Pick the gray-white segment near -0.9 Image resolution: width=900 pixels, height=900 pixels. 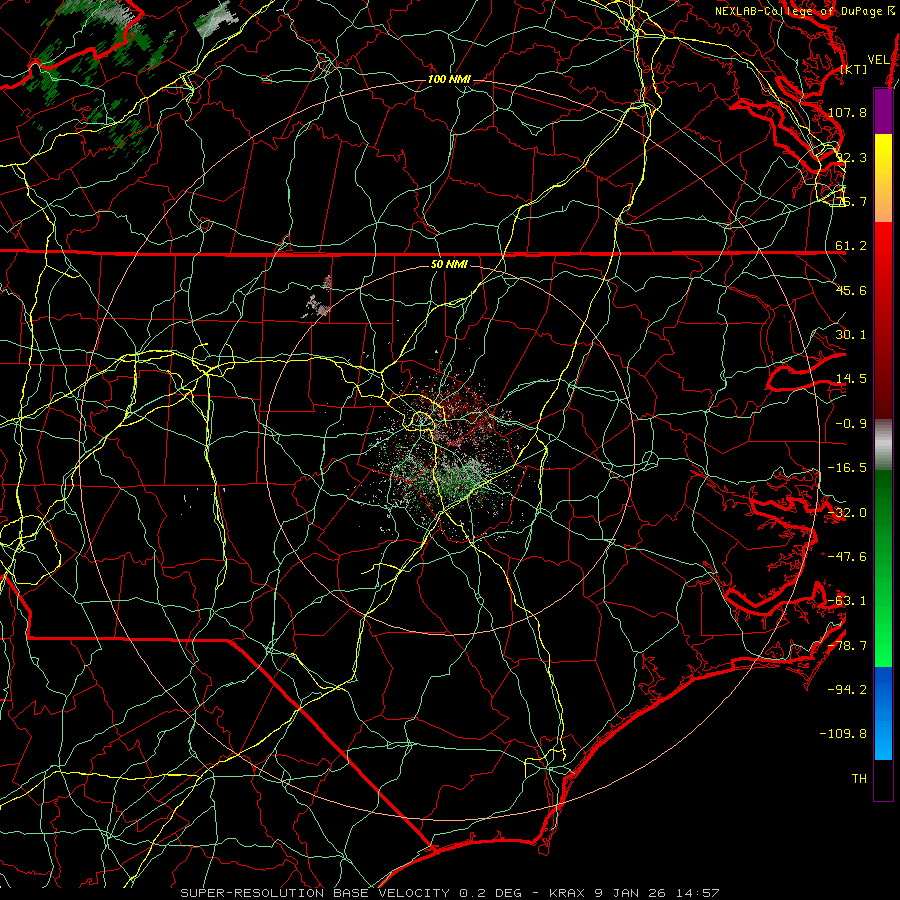click(x=883, y=444)
